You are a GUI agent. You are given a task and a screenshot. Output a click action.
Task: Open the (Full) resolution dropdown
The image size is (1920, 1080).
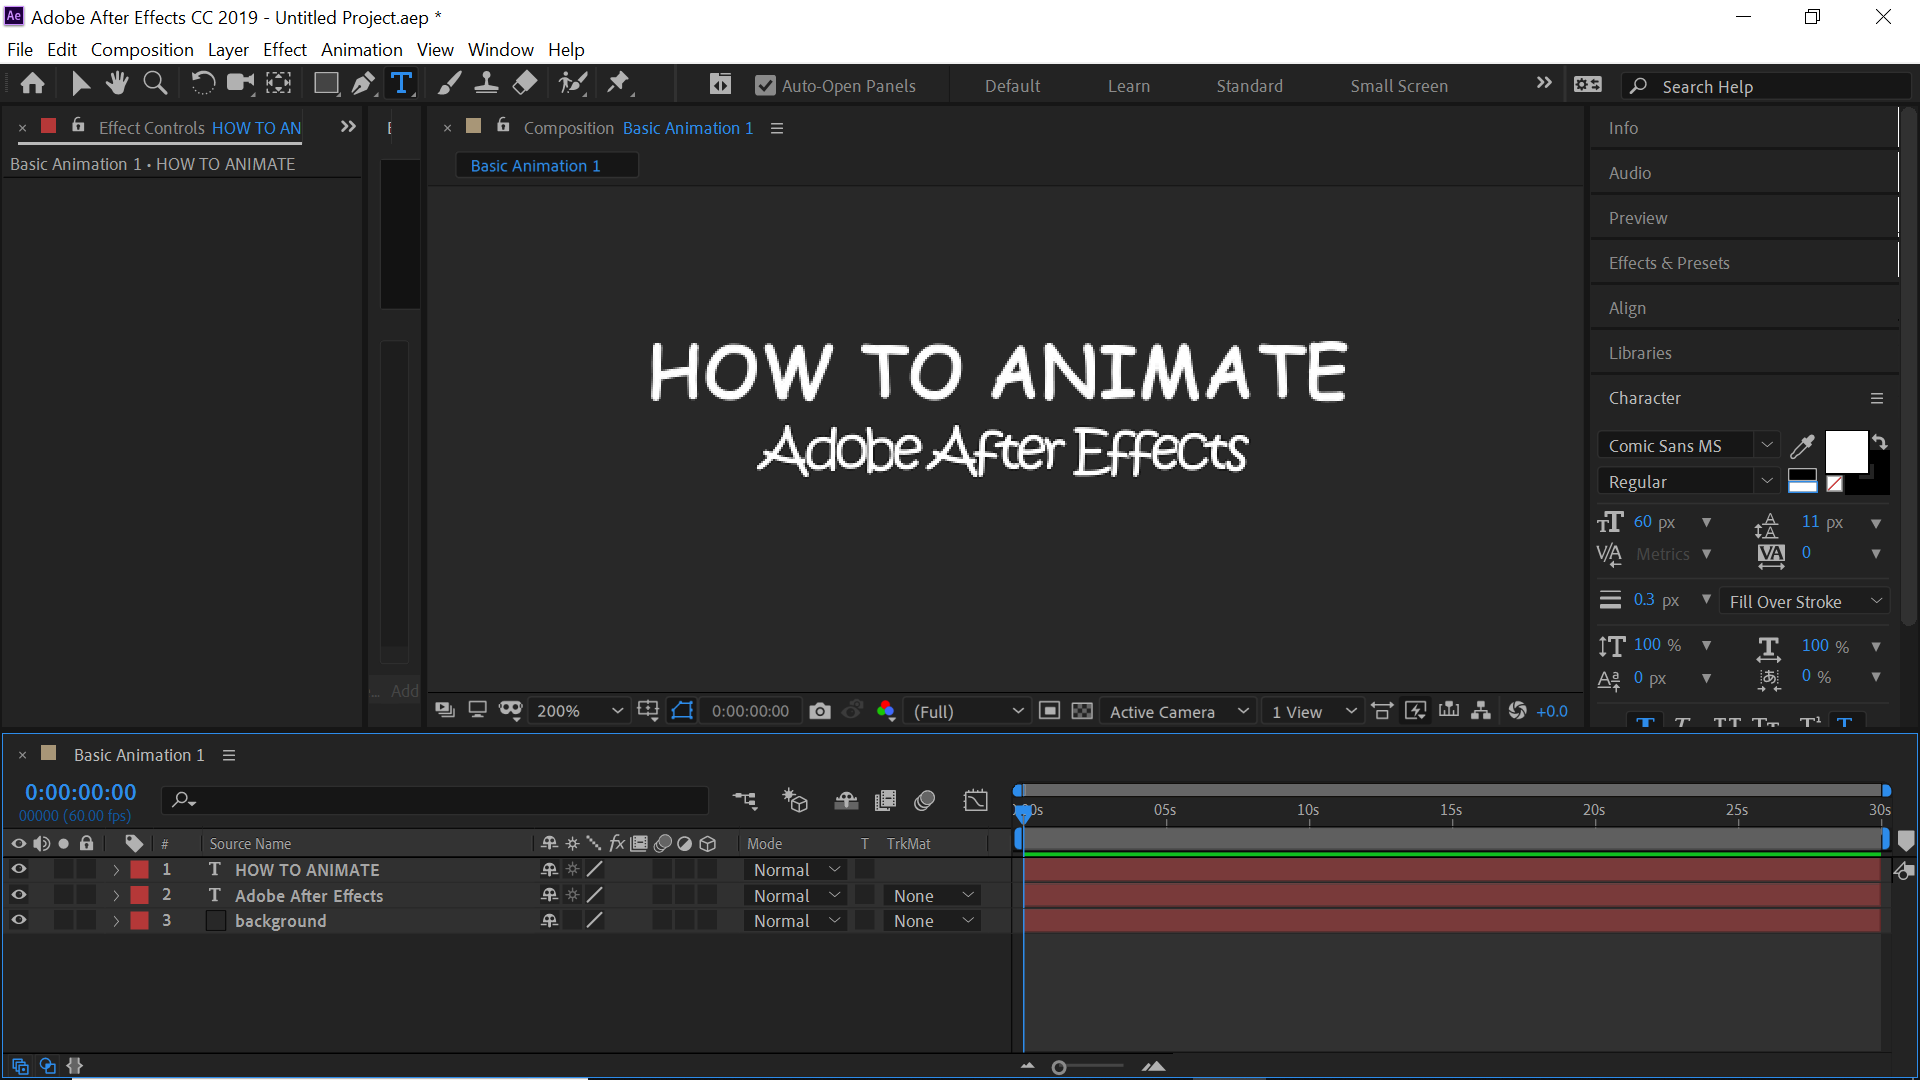coord(968,711)
